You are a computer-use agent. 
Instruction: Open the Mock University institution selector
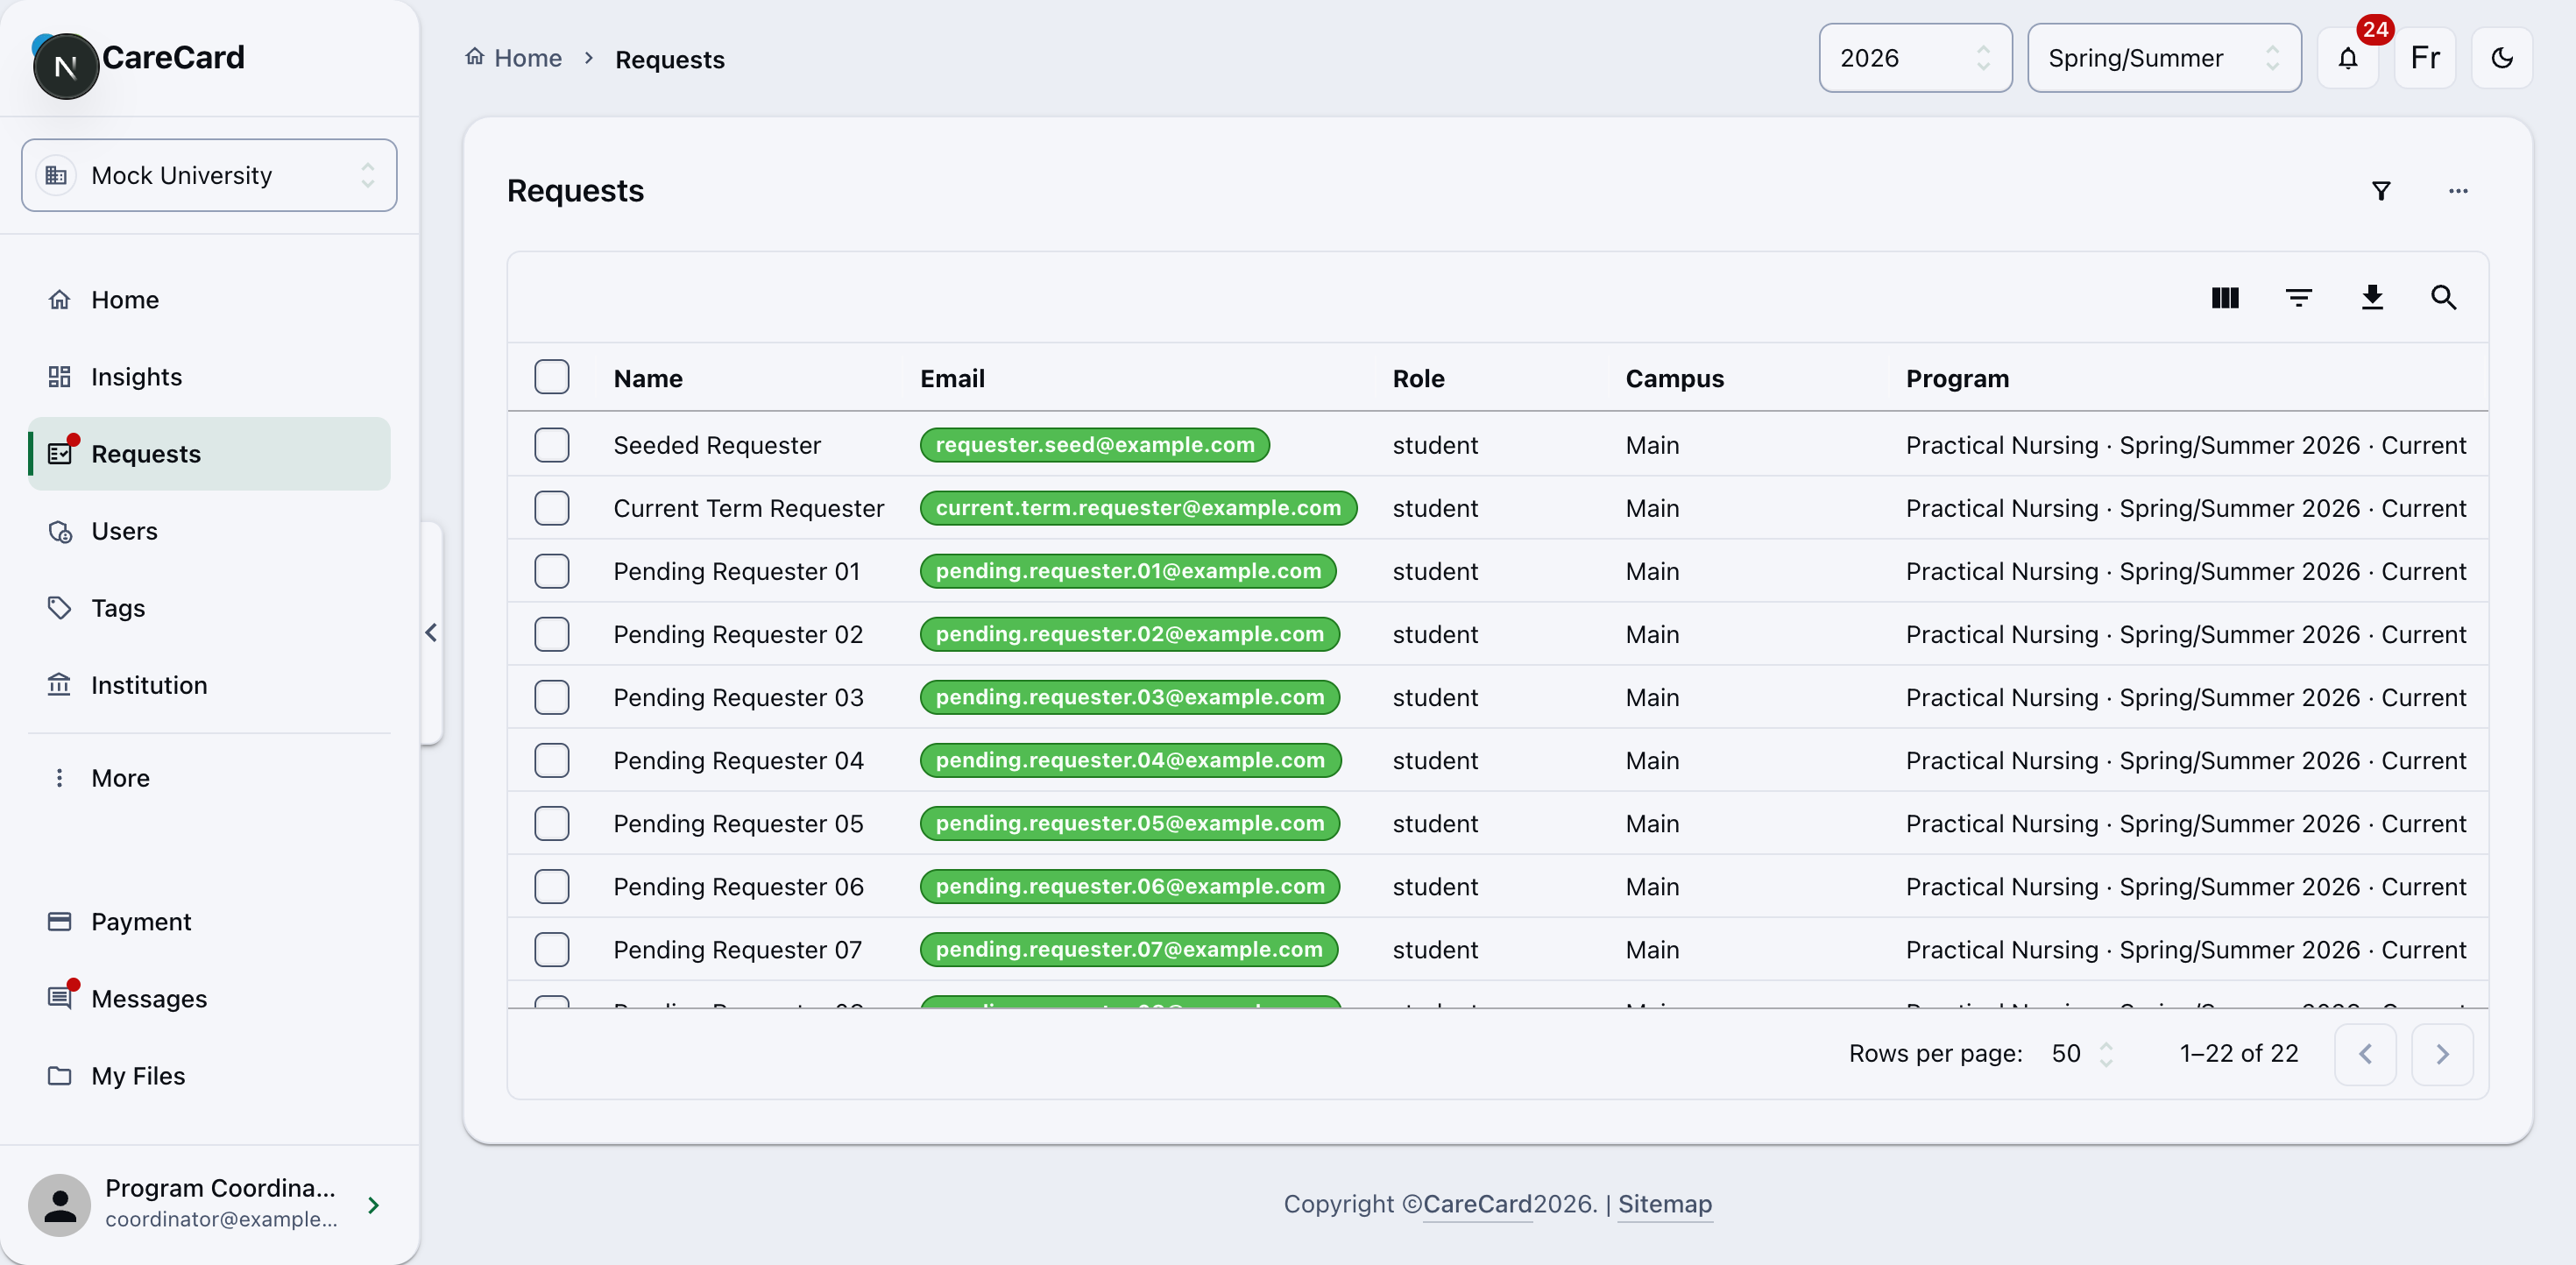[209, 175]
